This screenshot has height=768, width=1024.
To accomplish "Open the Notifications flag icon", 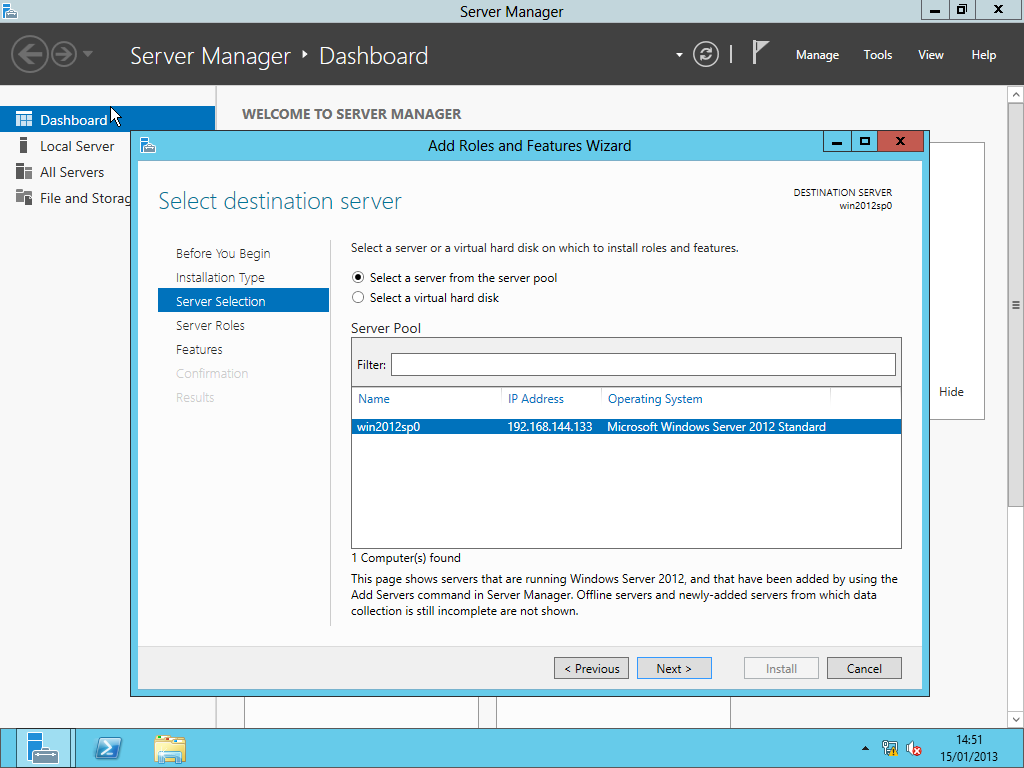I will [x=761, y=53].
